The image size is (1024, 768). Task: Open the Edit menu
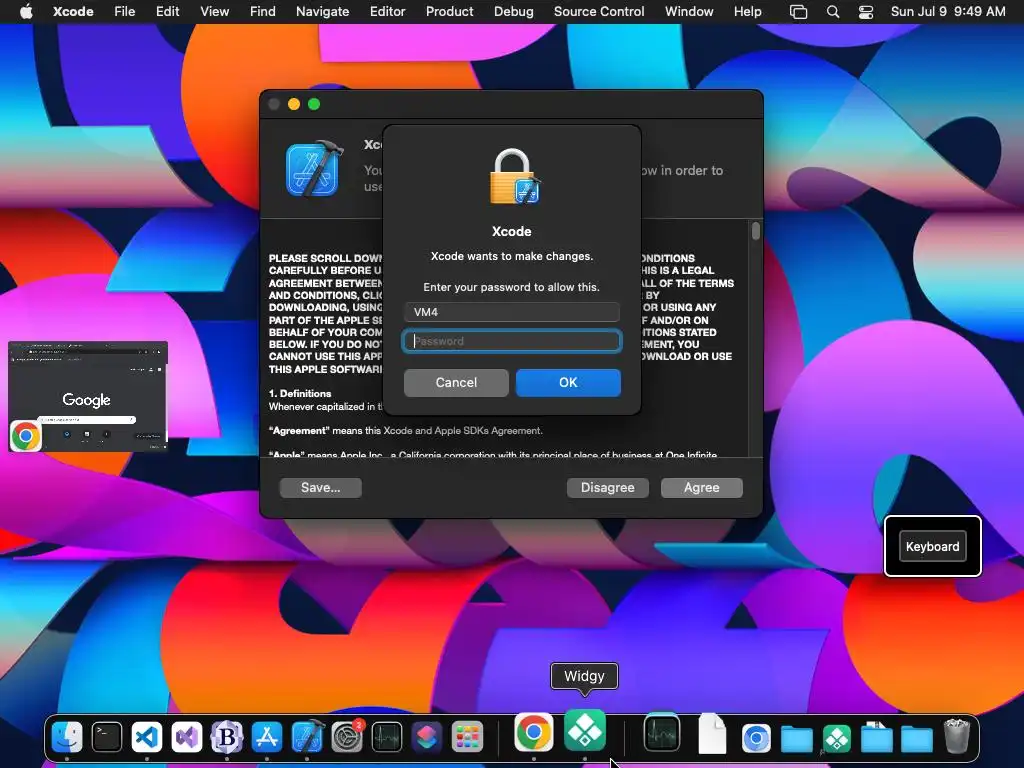pos(167,11)
